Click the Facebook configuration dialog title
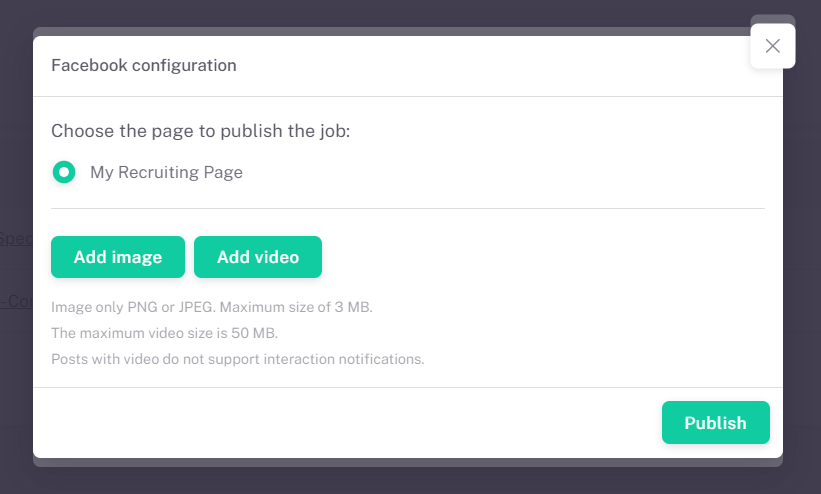821x494 pixels. (x=144, y=66)
